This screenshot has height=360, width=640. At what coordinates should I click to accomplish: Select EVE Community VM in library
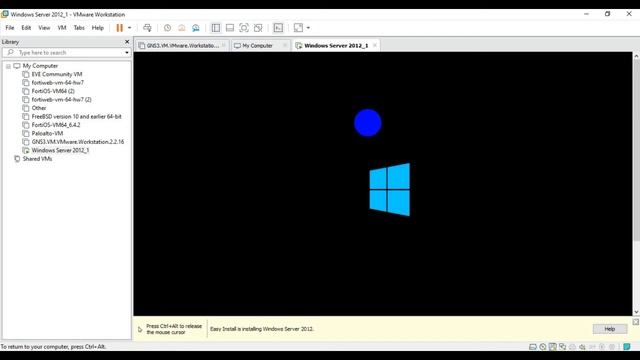click(x=57, y=74)
